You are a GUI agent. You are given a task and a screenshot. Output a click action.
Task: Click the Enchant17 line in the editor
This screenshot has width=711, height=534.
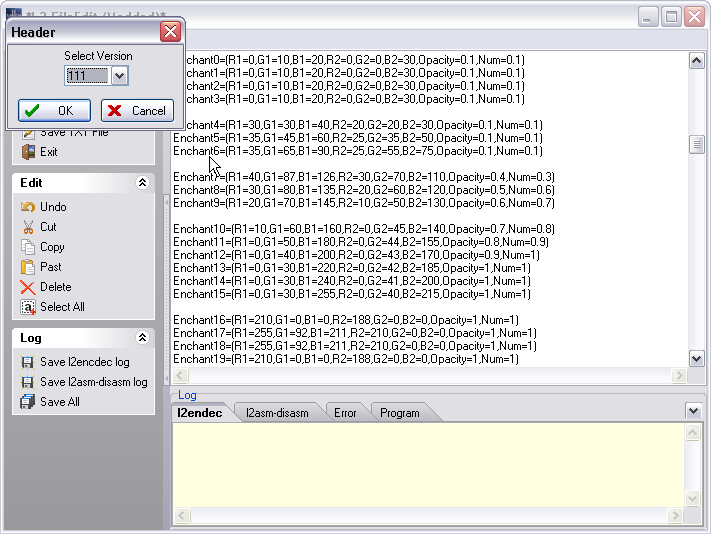tap(355, 333)
